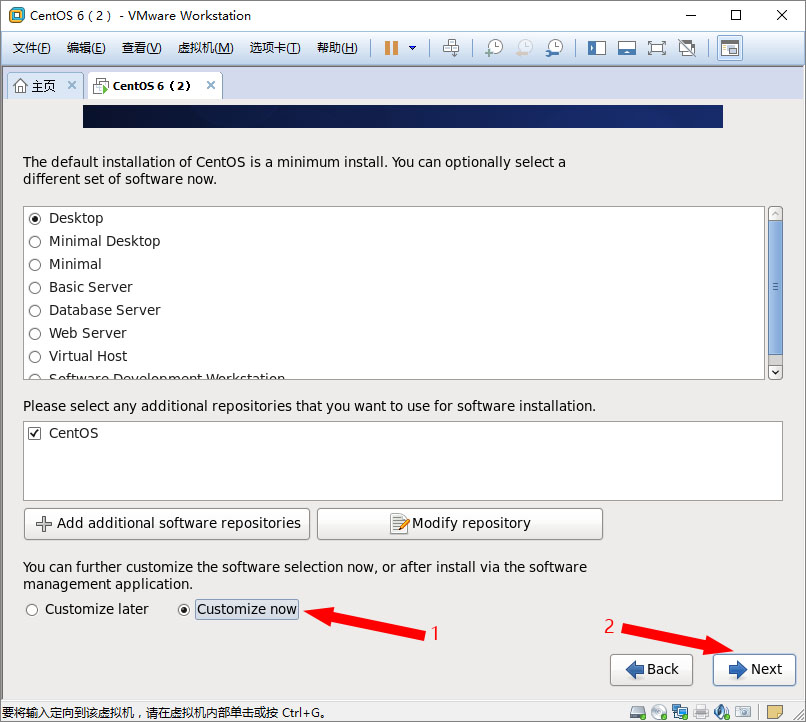The height and width of the screenshot is (722, 806).
Task: Click the send Ctrl+Alt+Del toolbar icon
Action: point(451,48)
